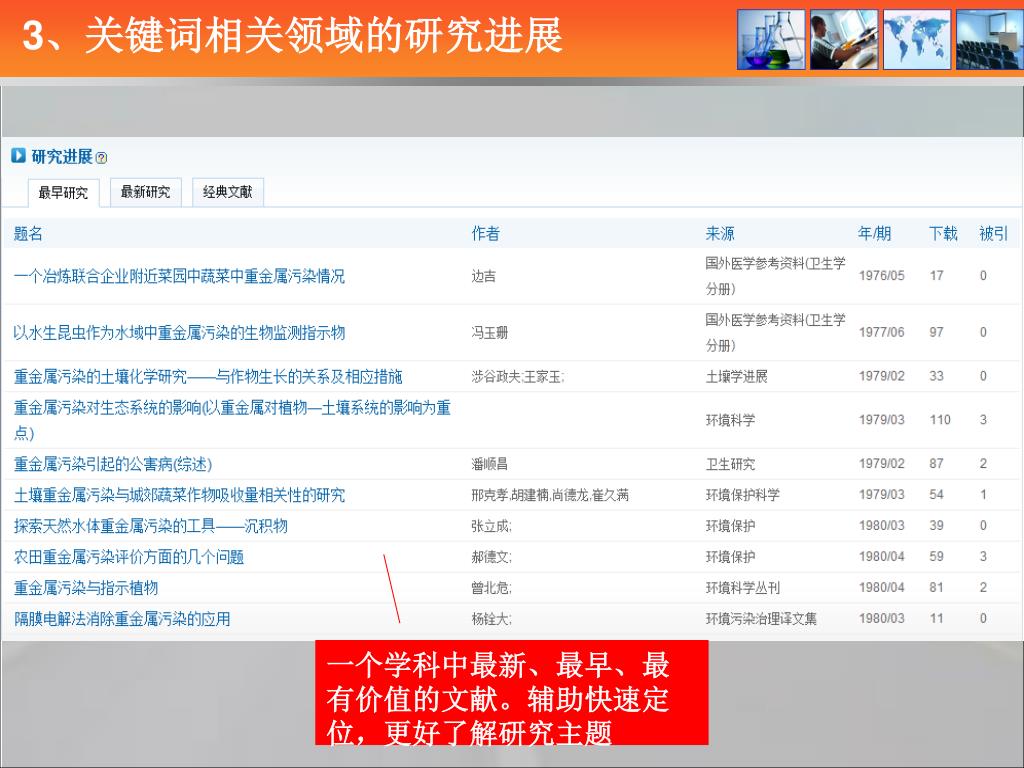Click the red annotation text box

point(511,693)
